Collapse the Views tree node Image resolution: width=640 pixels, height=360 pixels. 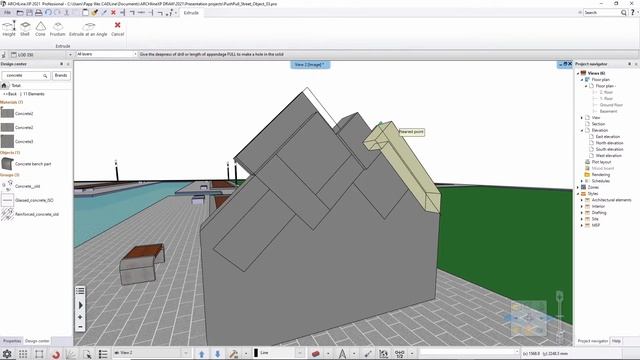click(578, 73)
